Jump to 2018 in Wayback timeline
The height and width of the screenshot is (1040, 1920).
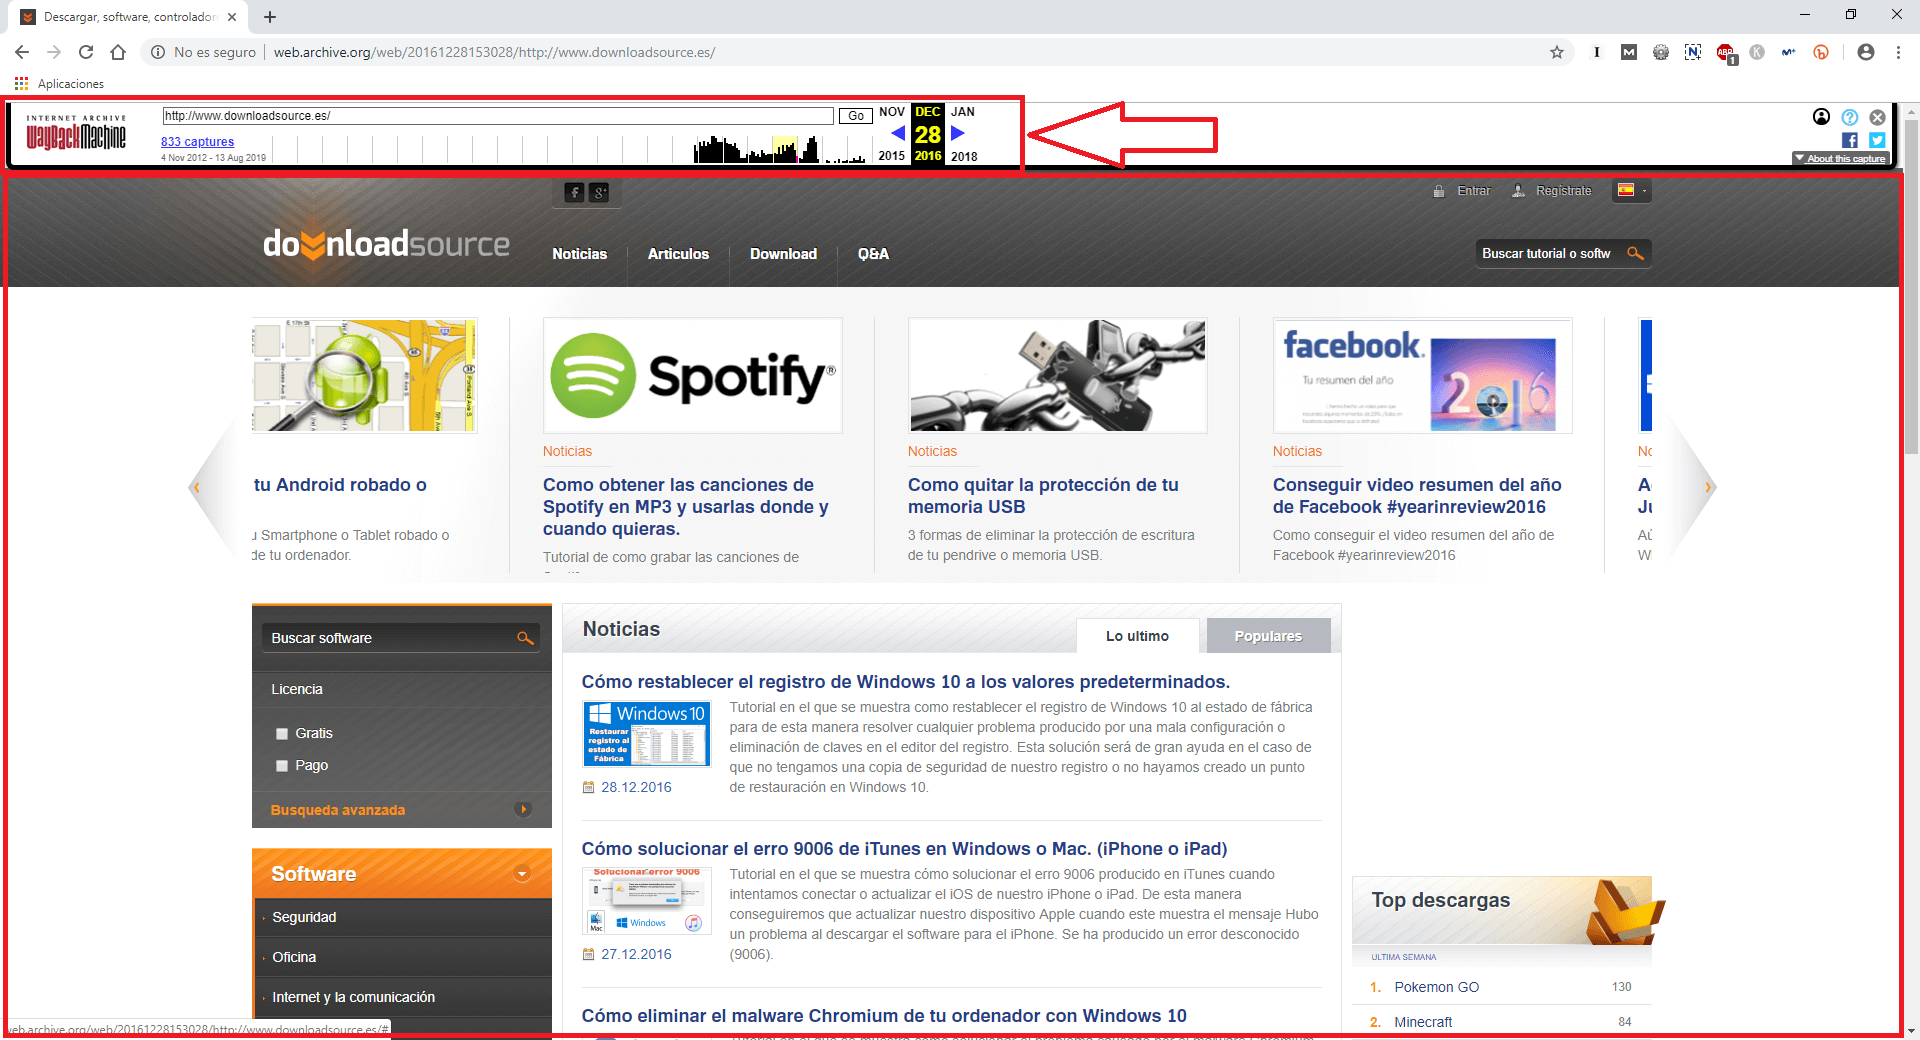pos(964,156)
